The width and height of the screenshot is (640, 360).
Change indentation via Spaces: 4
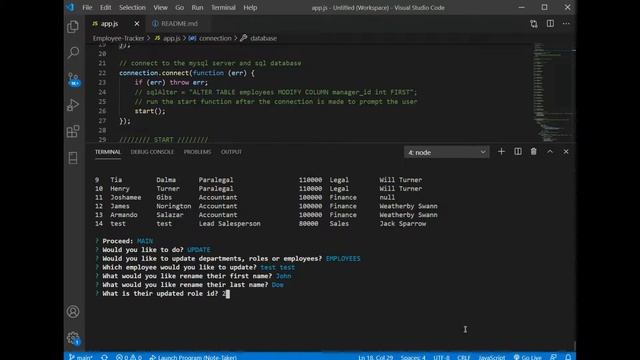coord(413,357)
